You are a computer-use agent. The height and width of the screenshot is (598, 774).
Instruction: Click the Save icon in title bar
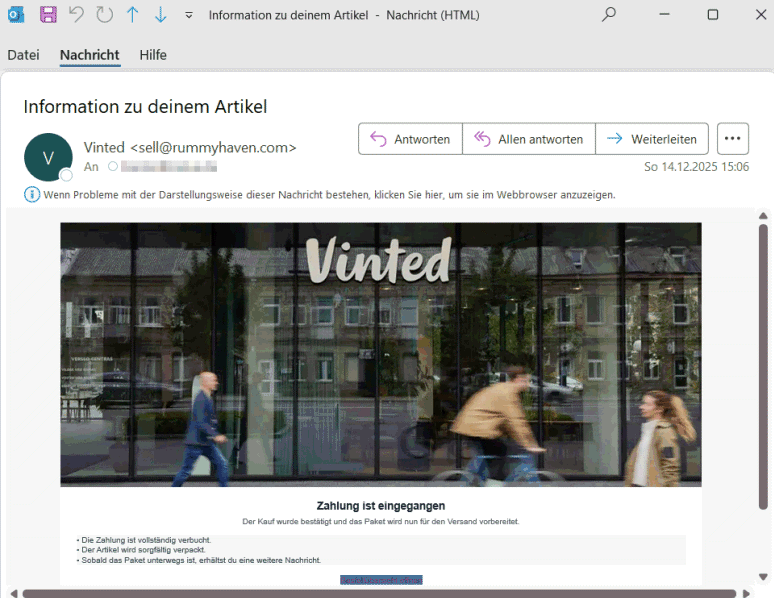coord(48,15)
